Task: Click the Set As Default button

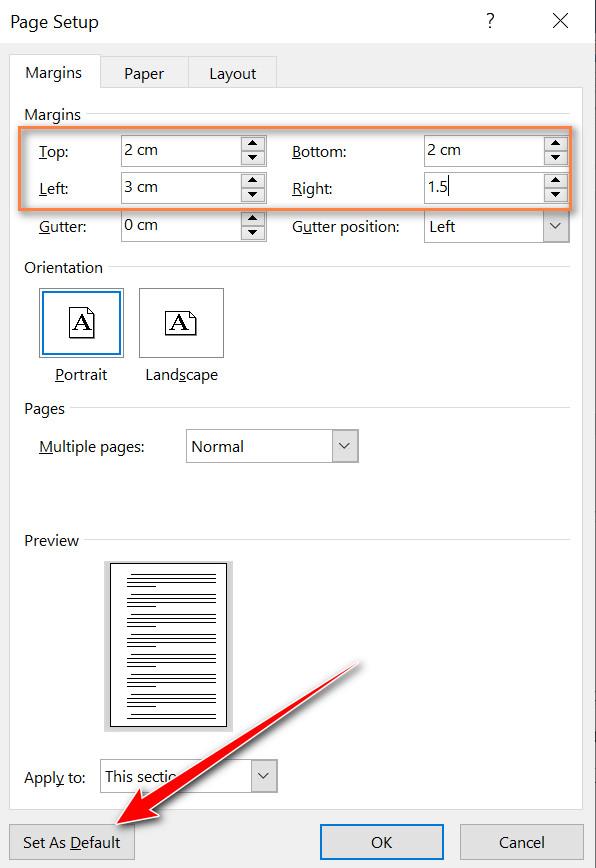Action: pos(72,842)
